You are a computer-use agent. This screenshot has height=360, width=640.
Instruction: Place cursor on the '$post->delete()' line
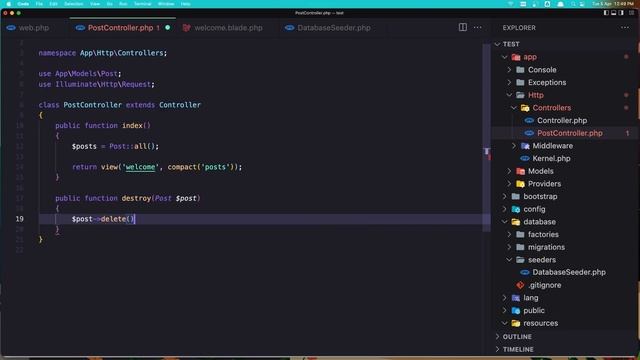pyautogui.click(x=261, y=219)
